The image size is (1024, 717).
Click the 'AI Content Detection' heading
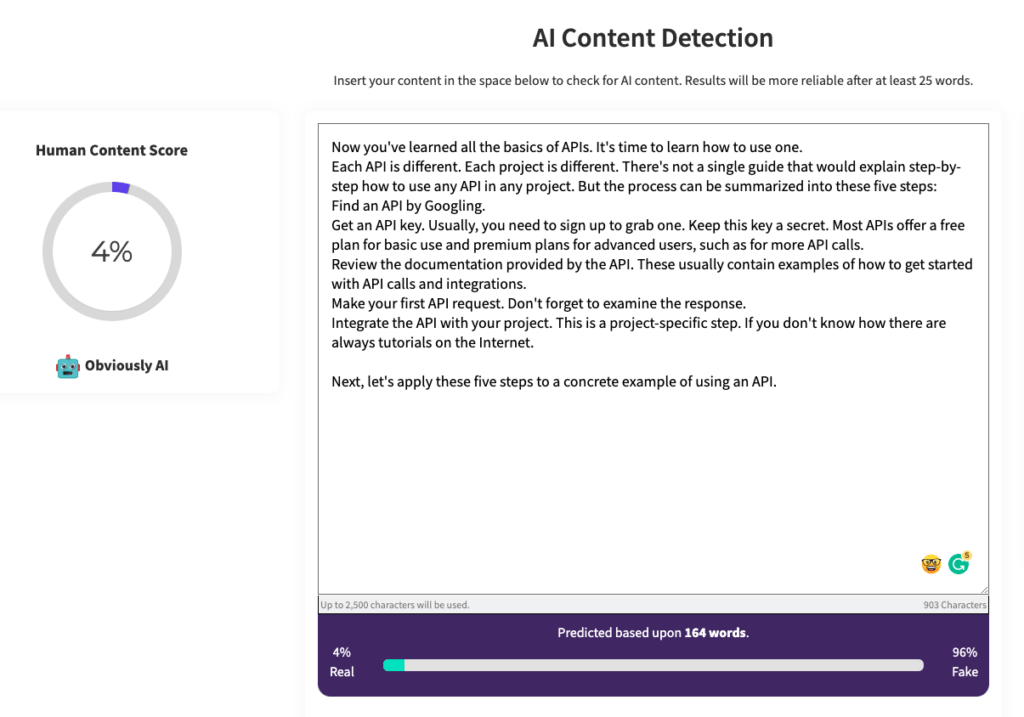(x=652, y=38)
